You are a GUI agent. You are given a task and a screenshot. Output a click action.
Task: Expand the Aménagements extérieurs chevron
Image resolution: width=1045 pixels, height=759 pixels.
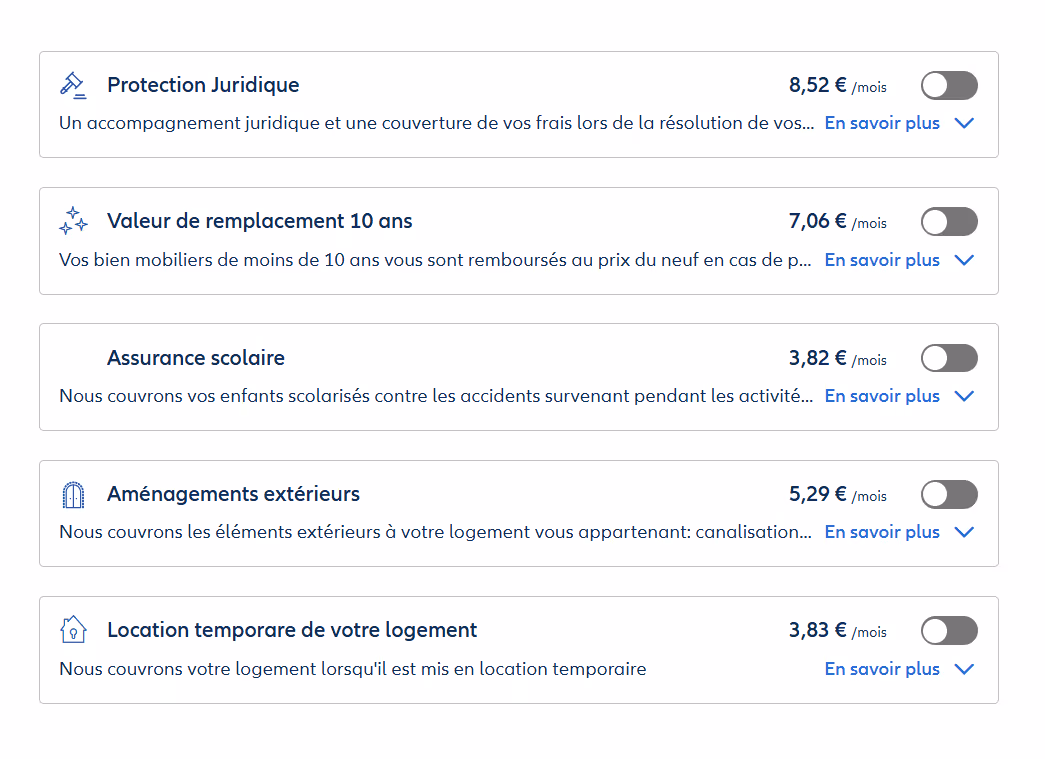click(x=964, y=532)
